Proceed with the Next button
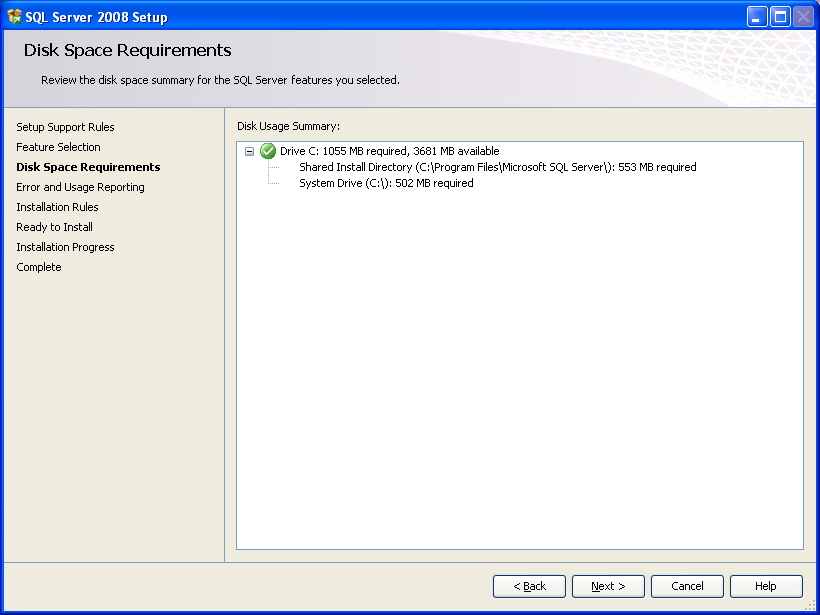Image resolution: width=820 pixels, height=615 pixels. [608, 586]
